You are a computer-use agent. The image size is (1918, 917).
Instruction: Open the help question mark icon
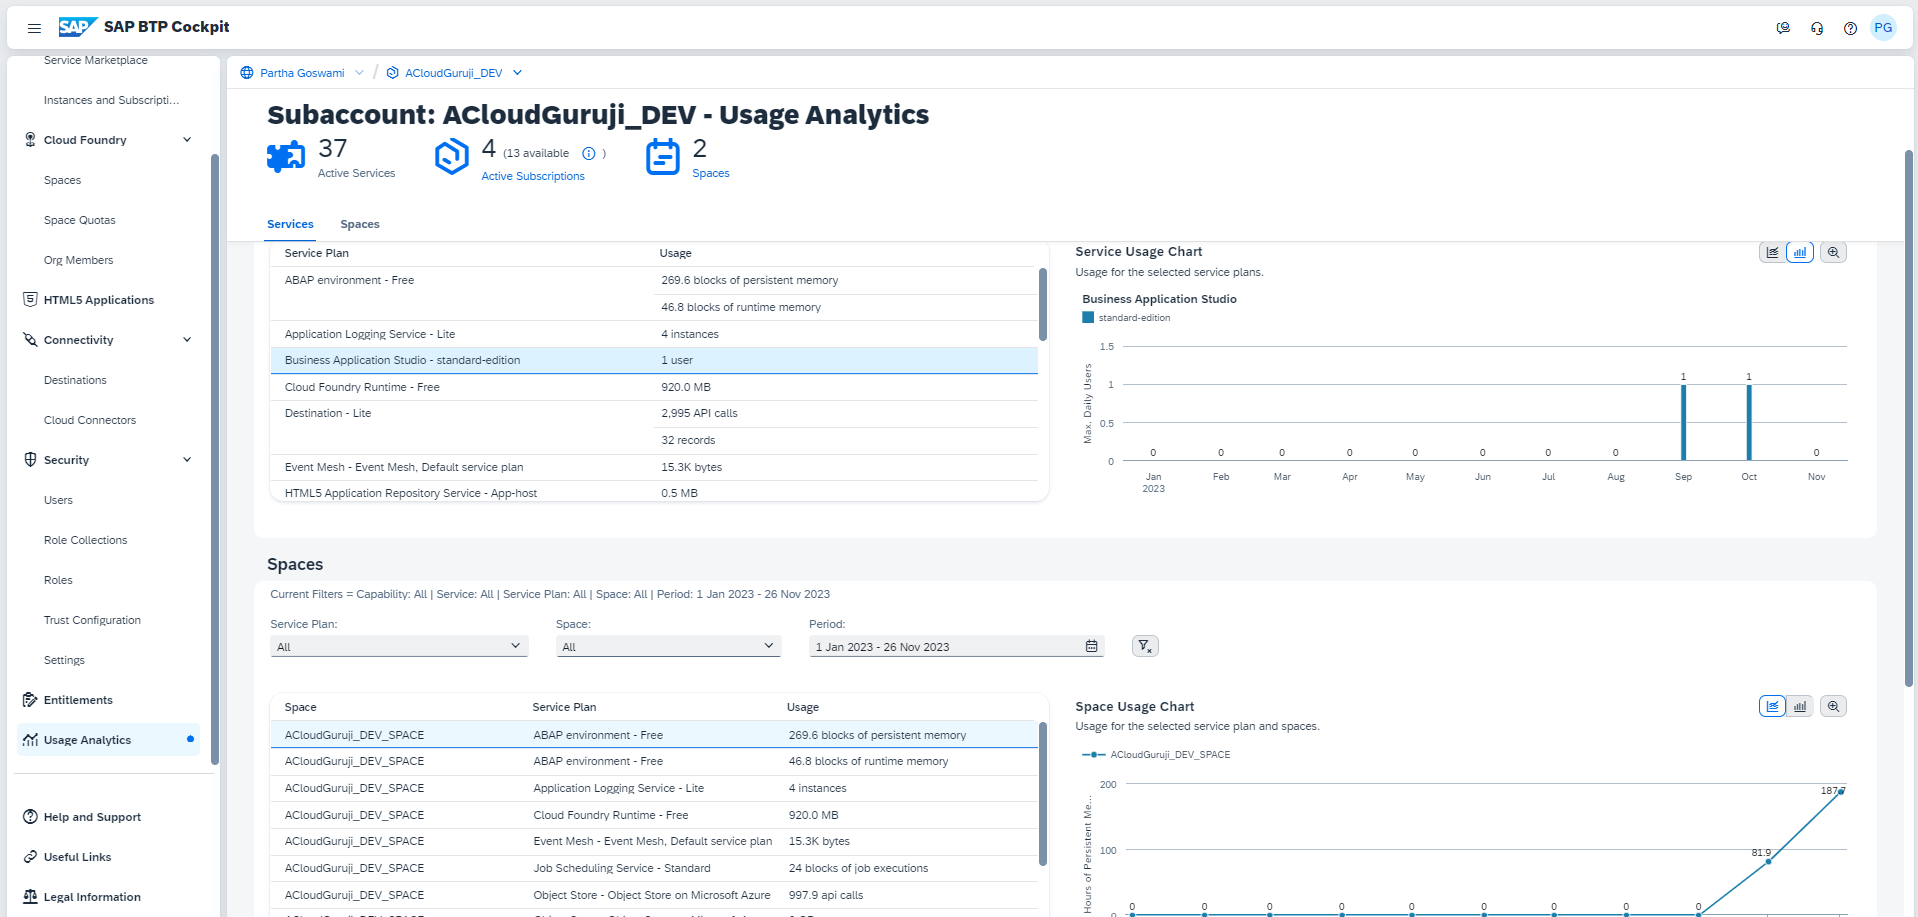point(1850,28)
